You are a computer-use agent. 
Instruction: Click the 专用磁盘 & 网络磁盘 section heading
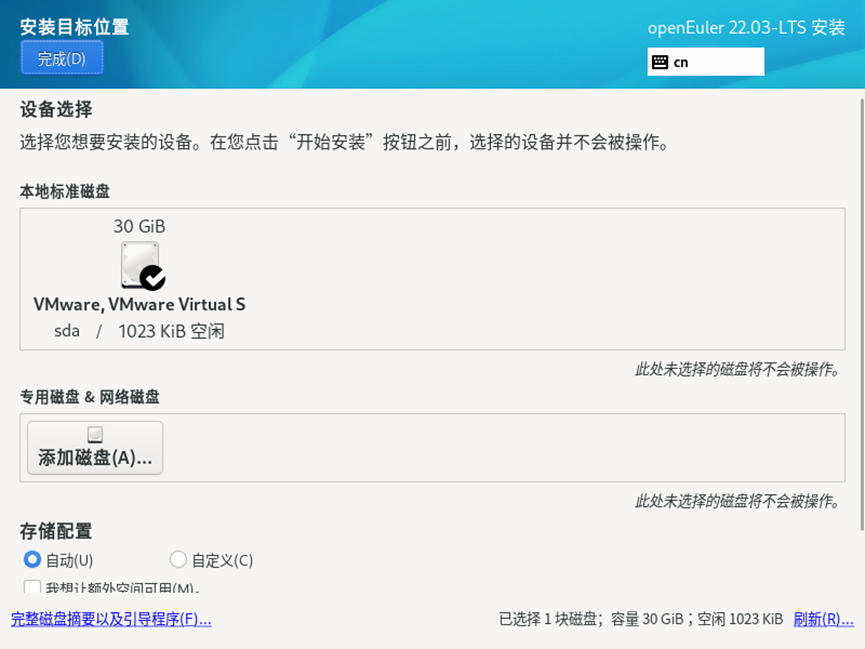click(89, 397)
